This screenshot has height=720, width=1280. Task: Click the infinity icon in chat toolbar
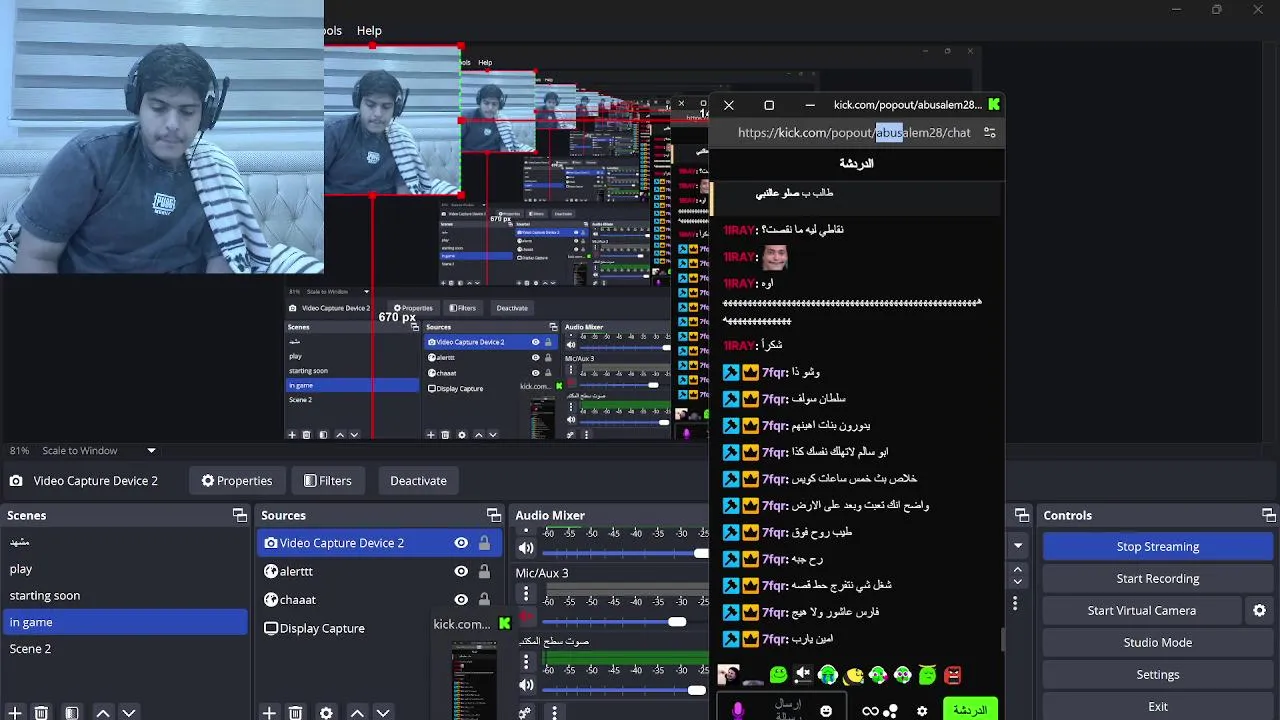click(870, 711)
